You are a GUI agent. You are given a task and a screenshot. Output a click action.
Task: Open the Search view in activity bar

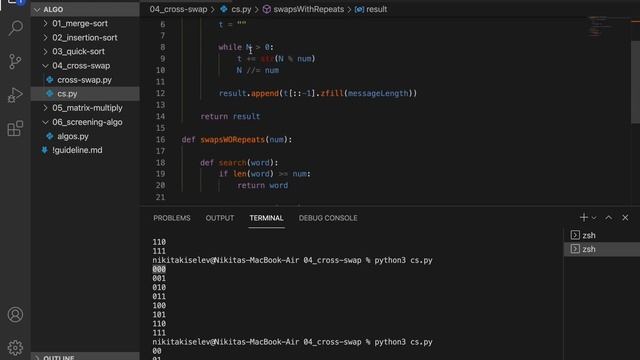click(x=16, y=28)
